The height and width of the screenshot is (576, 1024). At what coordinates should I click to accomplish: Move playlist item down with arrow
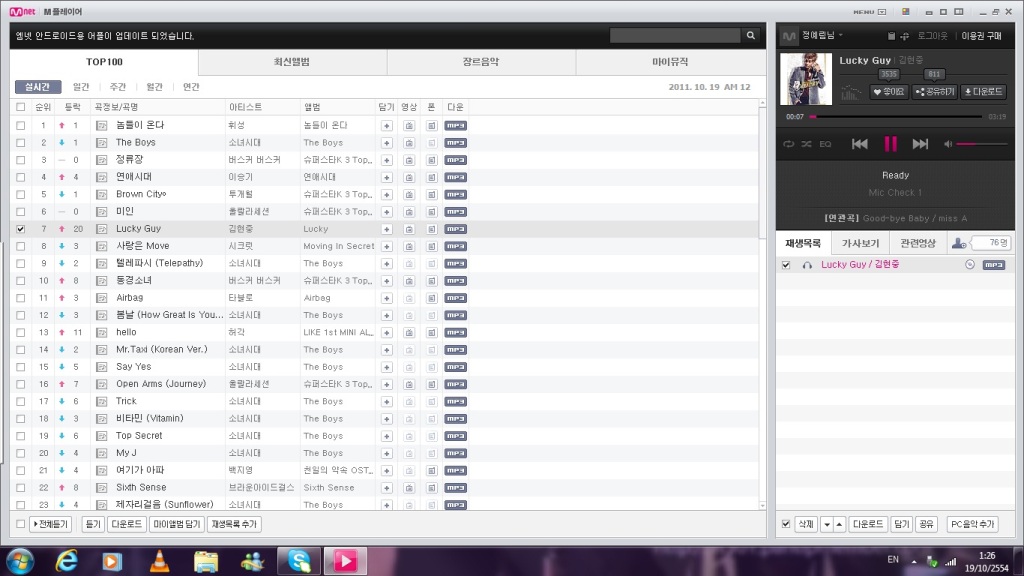coord(827,524)
